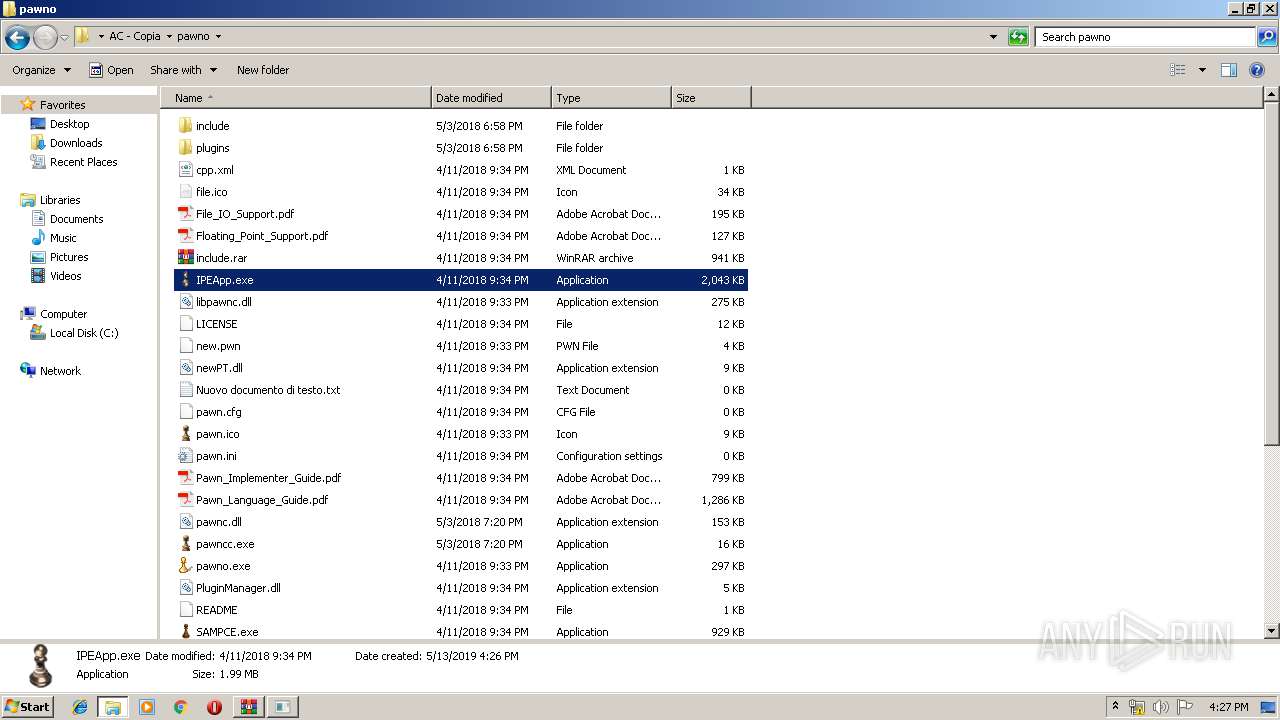Open Opera from the taskbar
Image resolution: width=1280 pixels, height=720 pixels.
click(x=214, y=707)
